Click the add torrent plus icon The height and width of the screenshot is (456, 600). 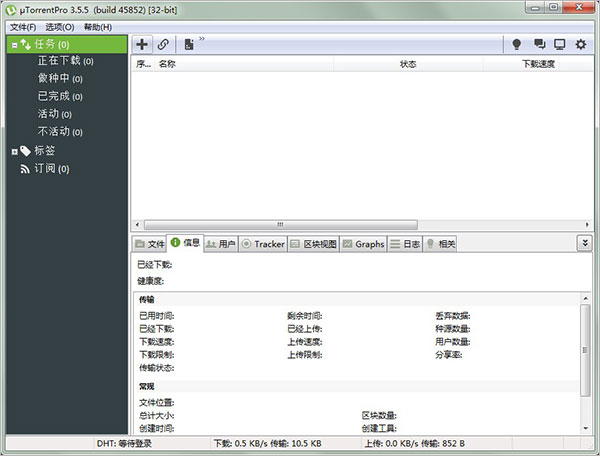(142, 44)
